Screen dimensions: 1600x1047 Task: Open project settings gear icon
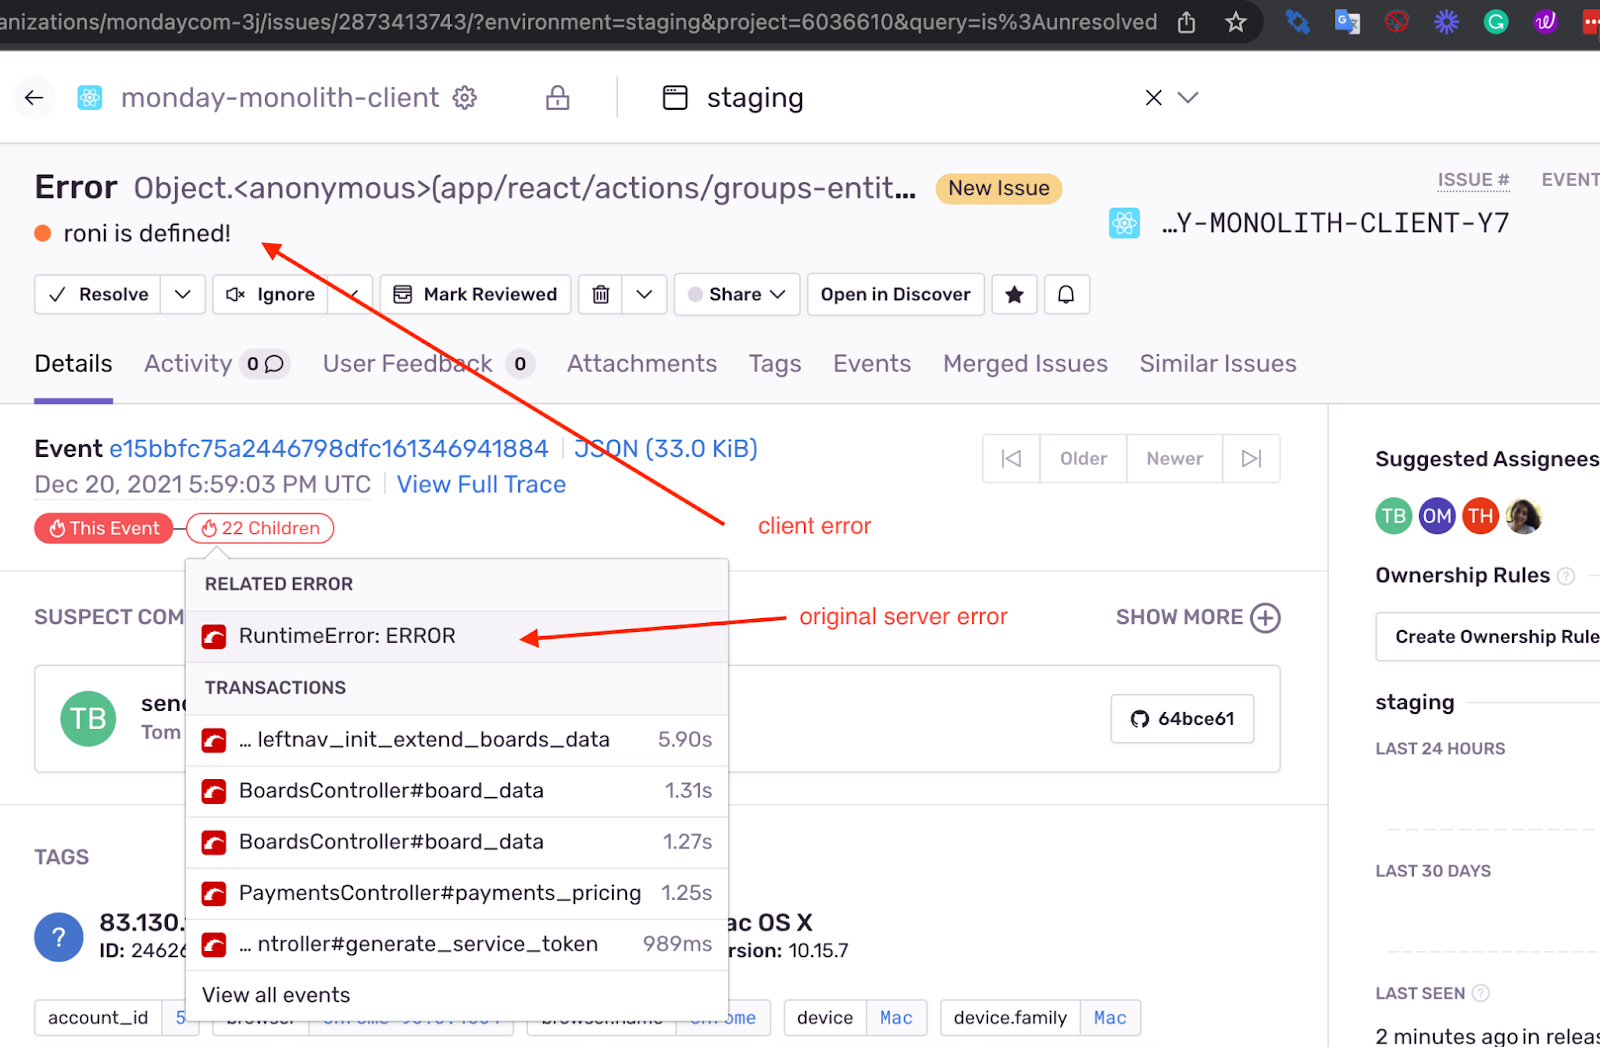click(x=465, y=97)
